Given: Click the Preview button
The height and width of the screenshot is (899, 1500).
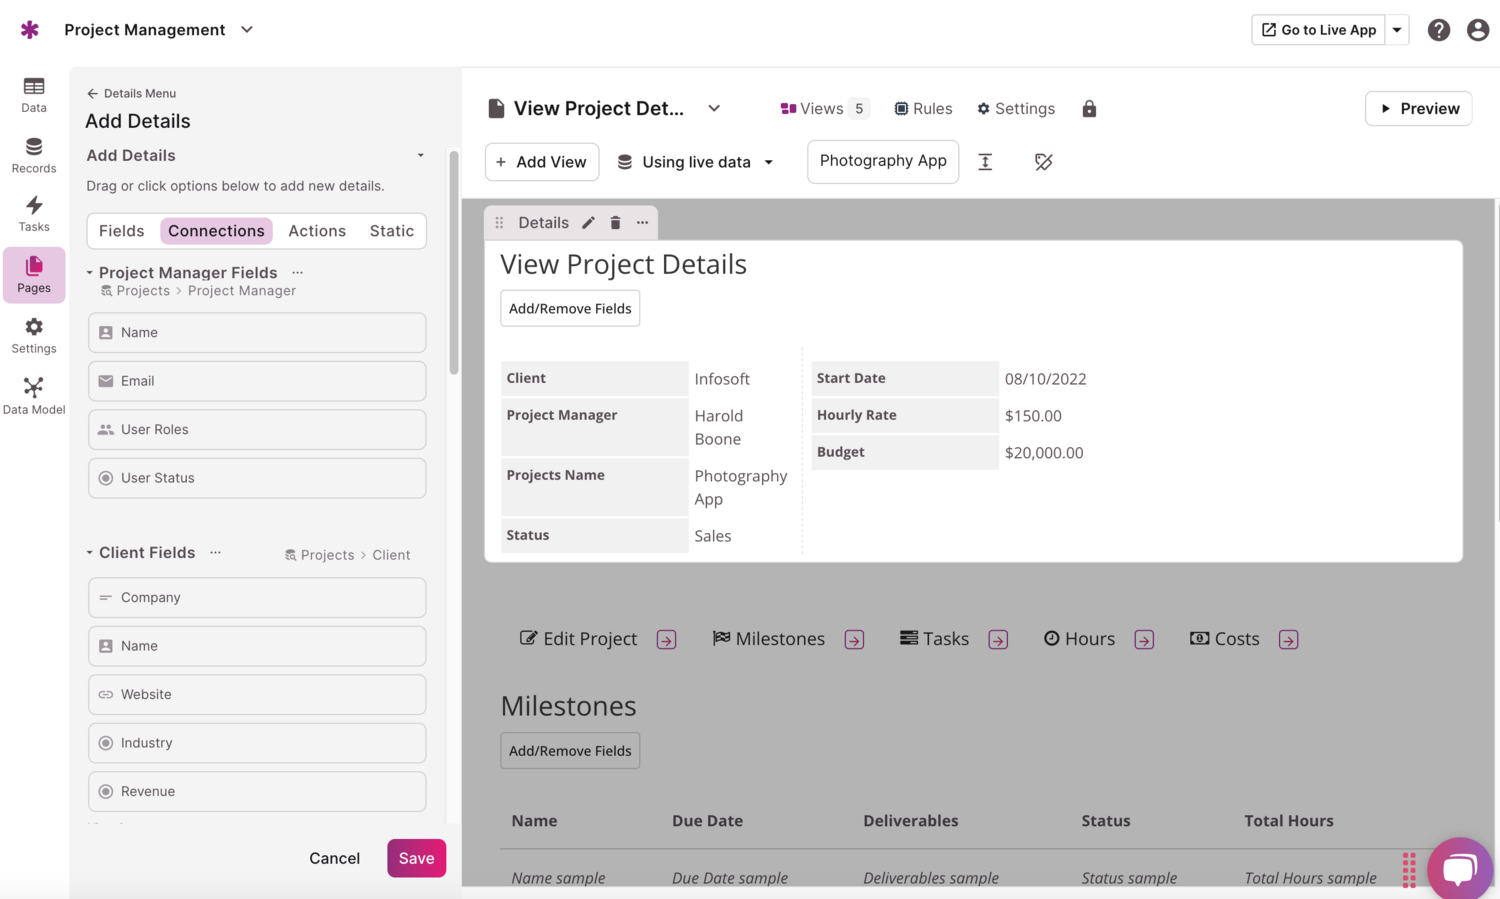Looking at the screenshot, I should click(x=1418, y=109).
